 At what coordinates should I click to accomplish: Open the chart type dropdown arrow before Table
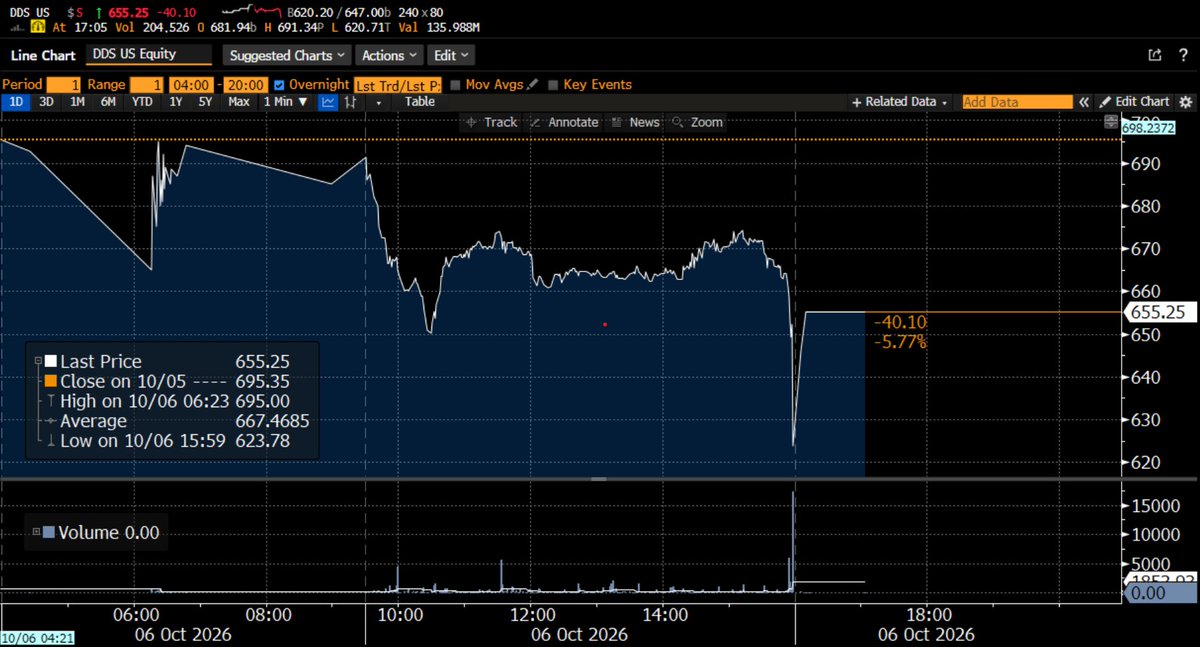(x=379, y=102)
